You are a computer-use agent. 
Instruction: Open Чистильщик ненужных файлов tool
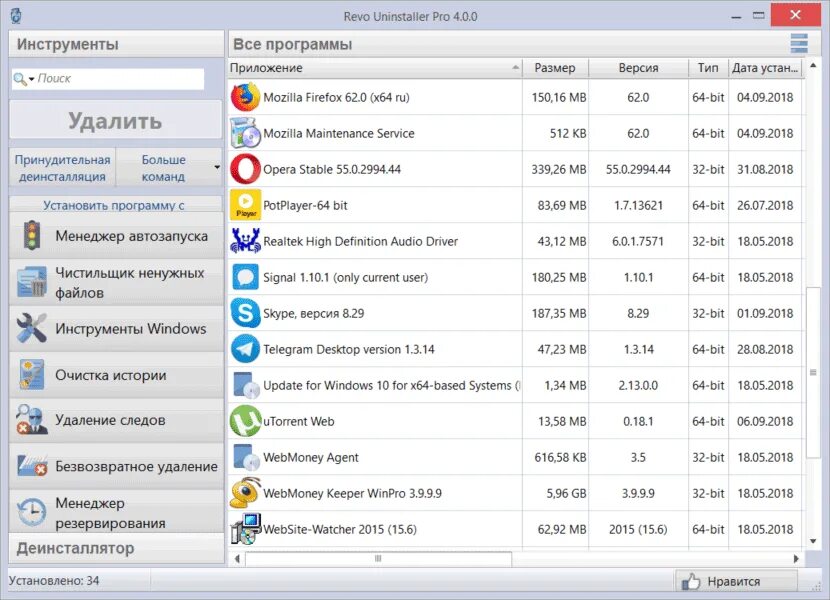click(x=116, y=282)
